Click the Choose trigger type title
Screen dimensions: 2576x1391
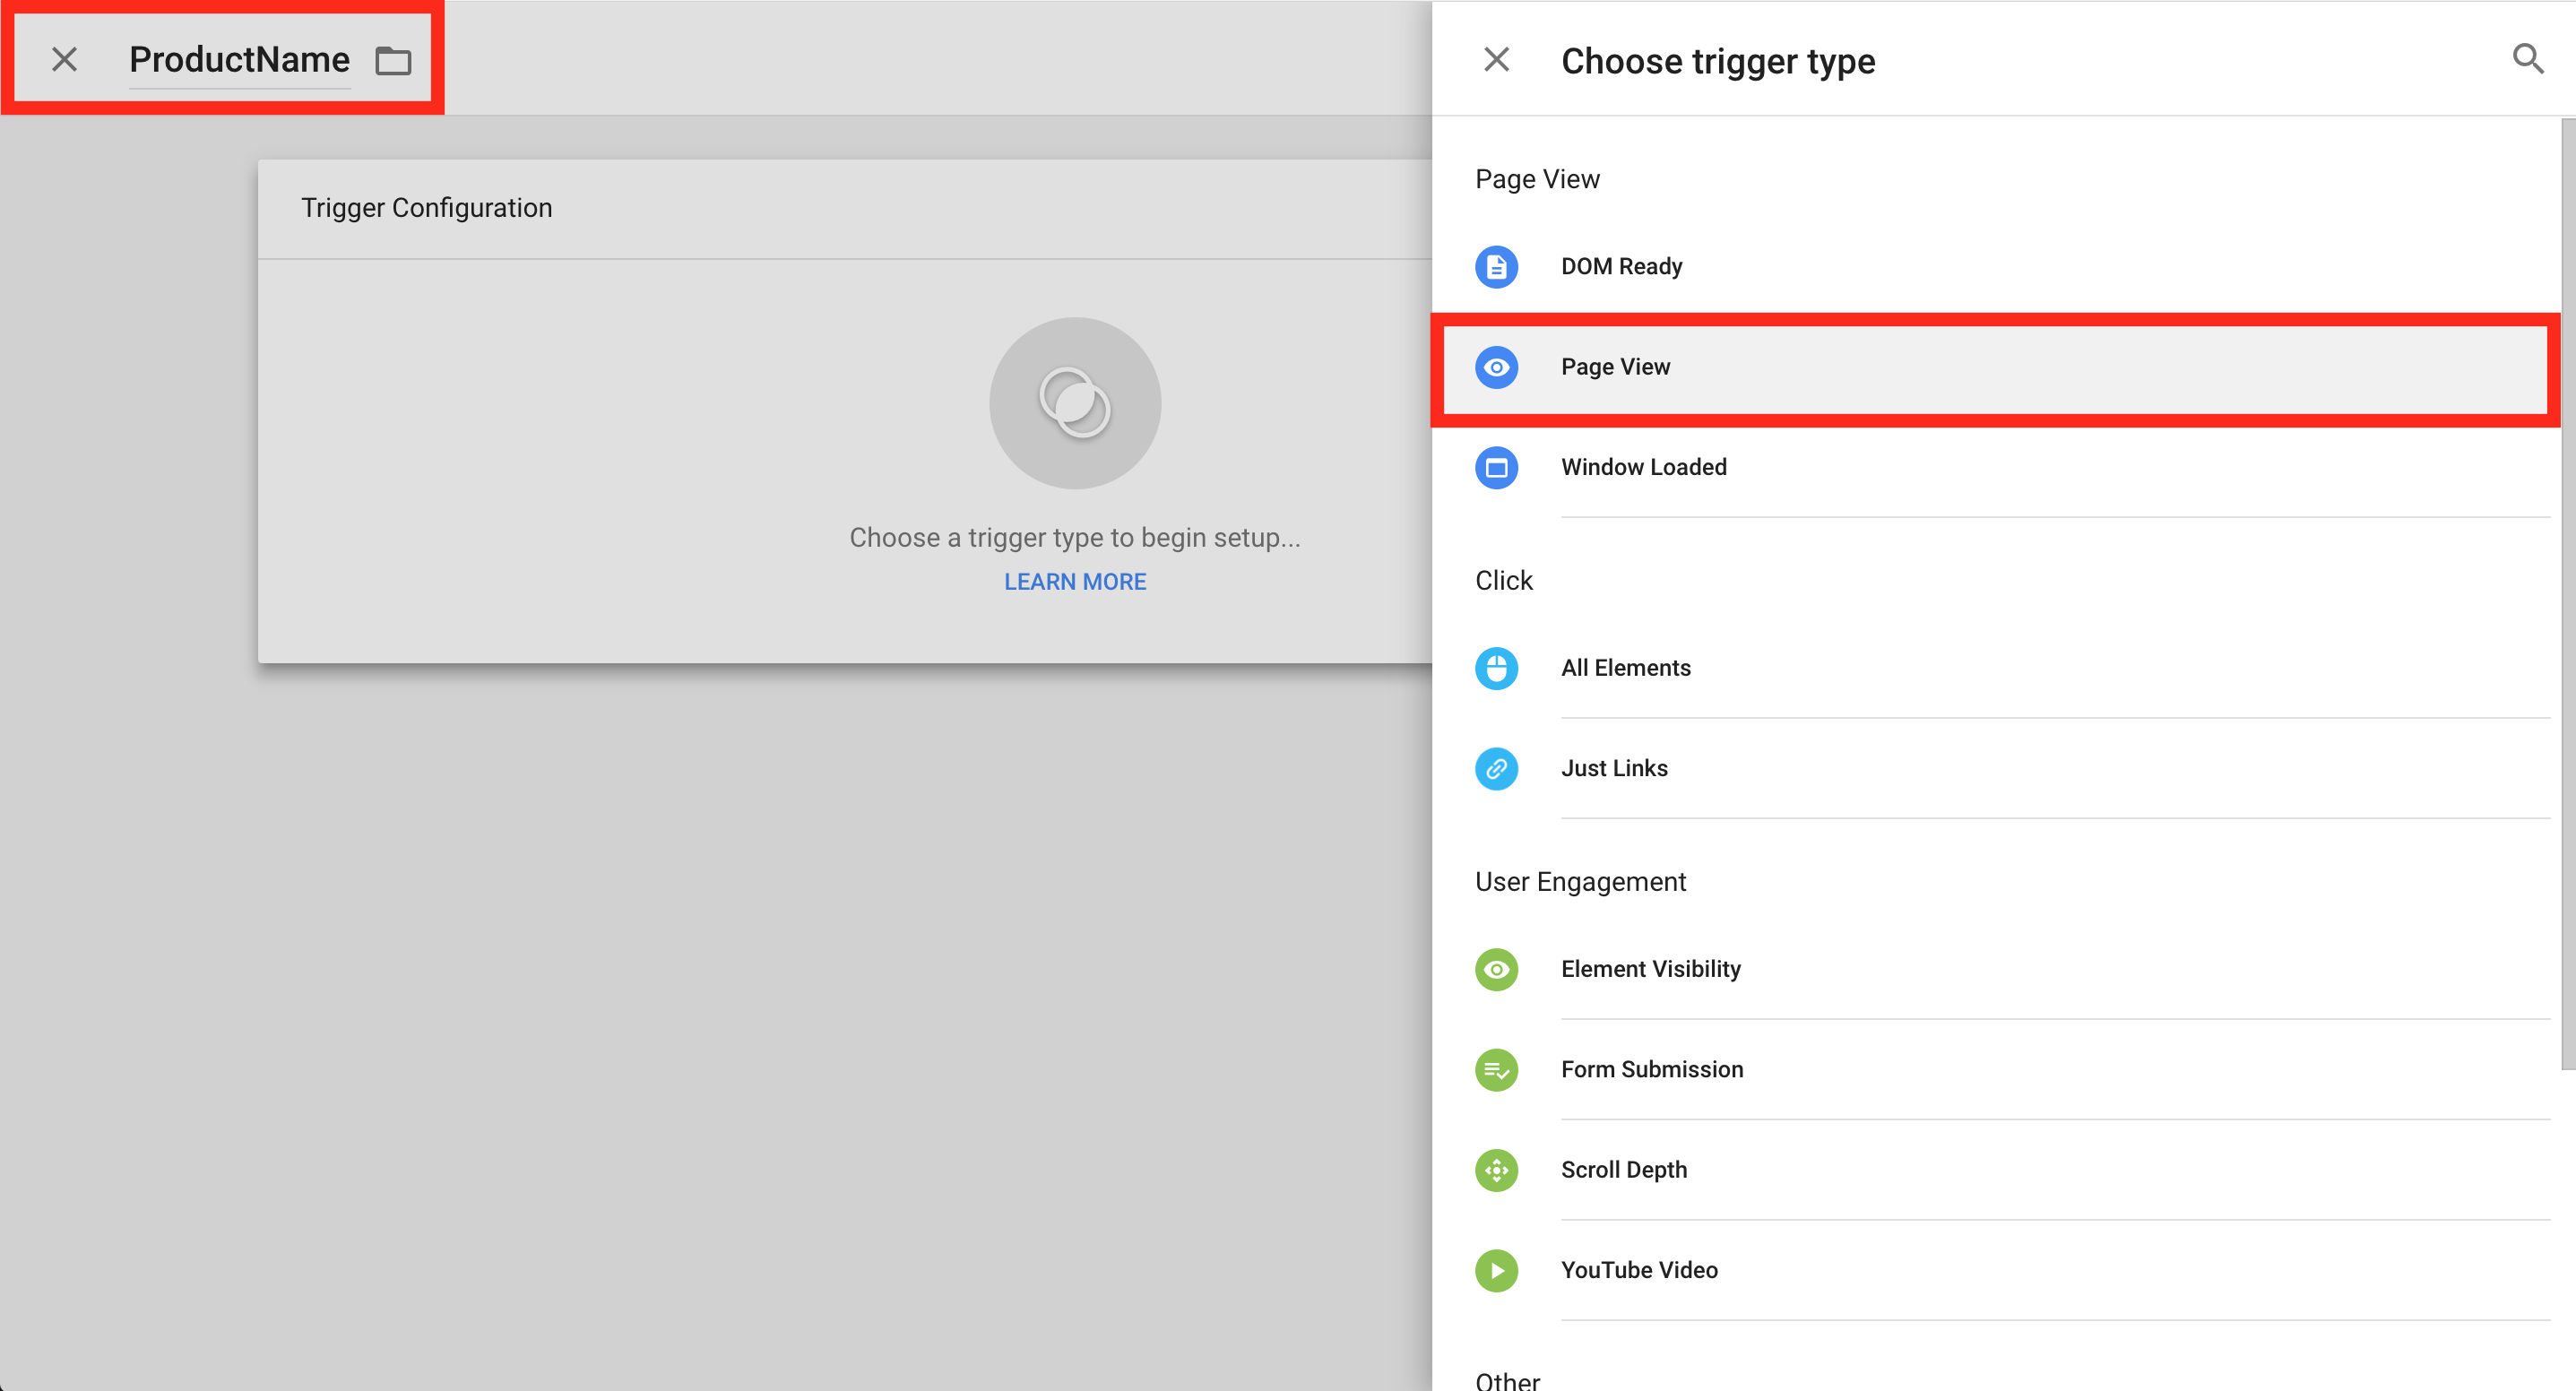pos(1718,61)
